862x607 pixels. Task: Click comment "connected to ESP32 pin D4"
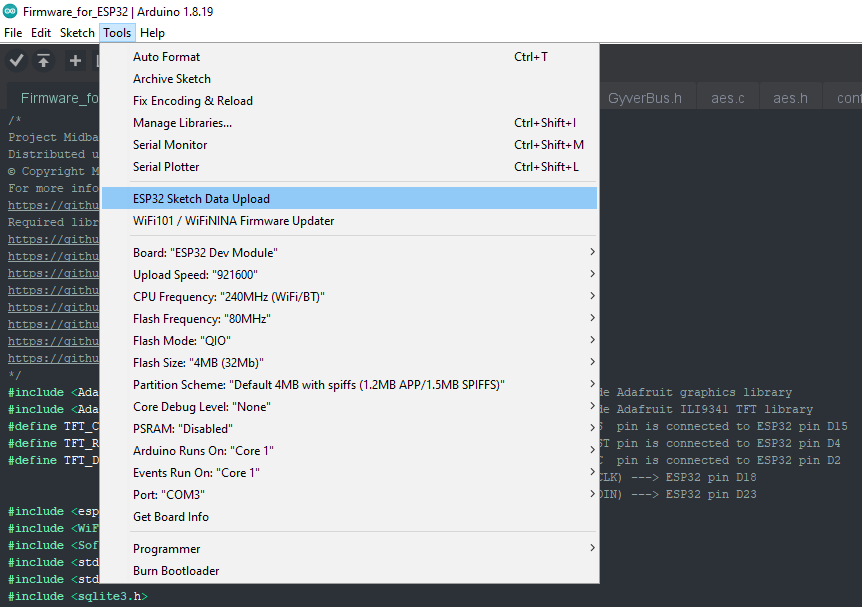753,443
